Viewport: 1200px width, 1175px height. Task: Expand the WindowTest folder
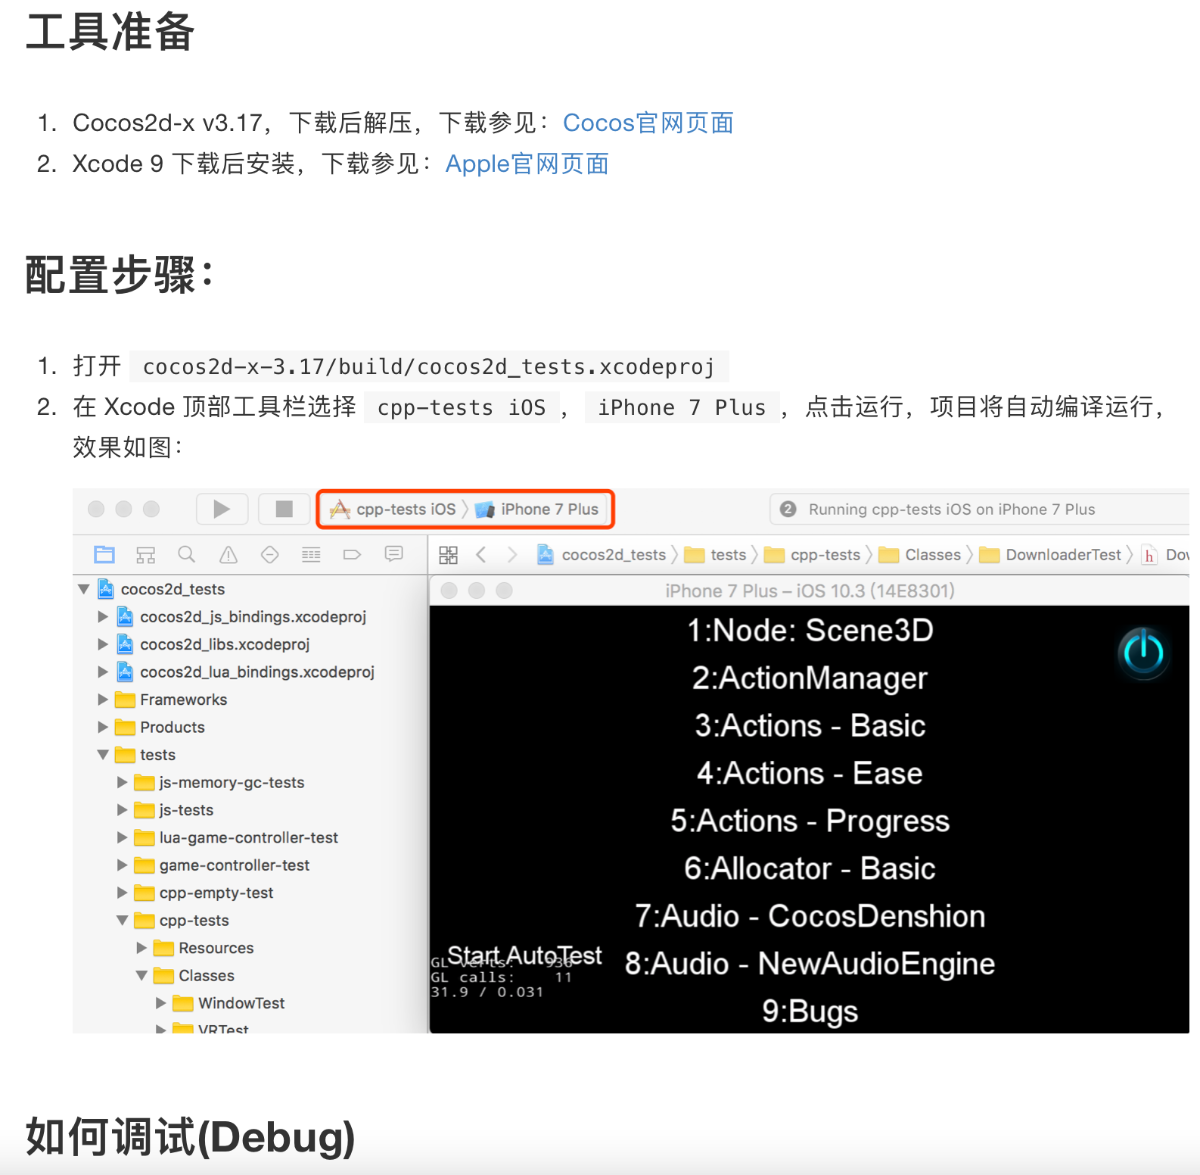161,1003
